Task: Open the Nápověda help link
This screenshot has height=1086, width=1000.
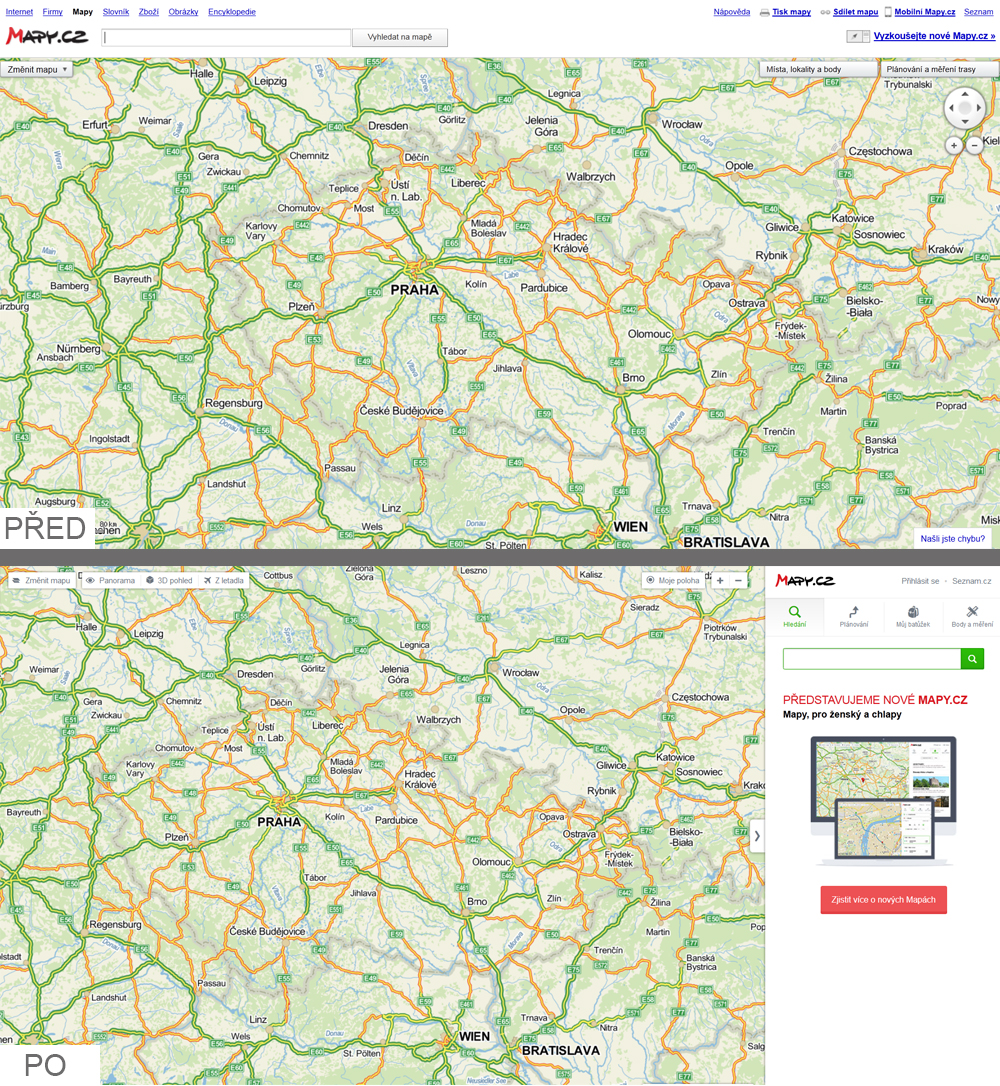Action: click(x=732, y=12)
